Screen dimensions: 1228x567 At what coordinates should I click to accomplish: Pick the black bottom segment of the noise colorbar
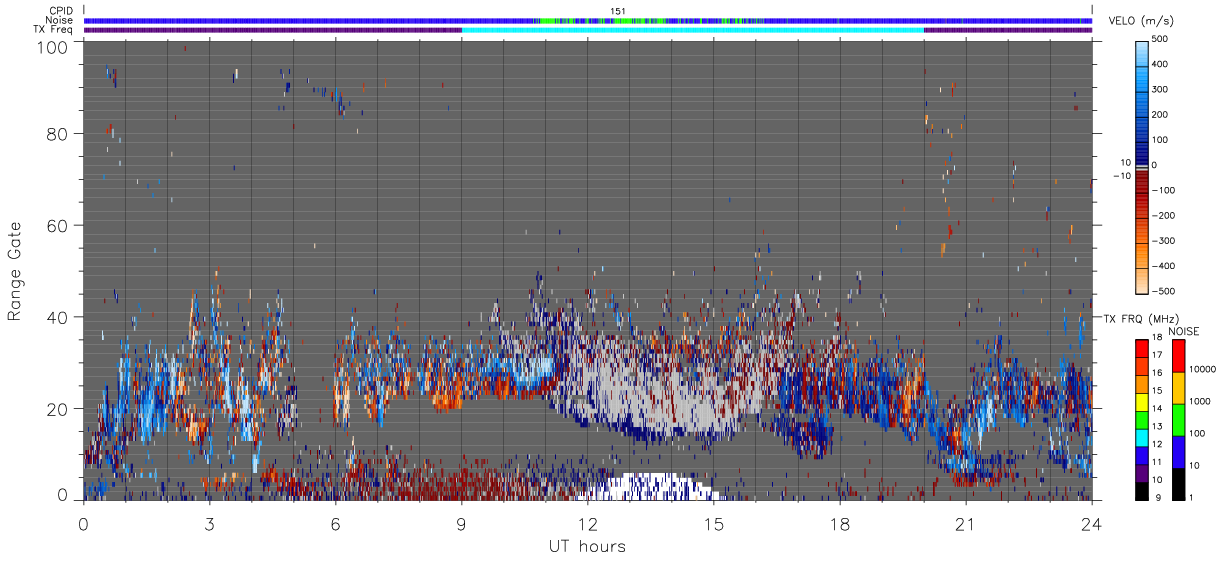(1179, 484)
